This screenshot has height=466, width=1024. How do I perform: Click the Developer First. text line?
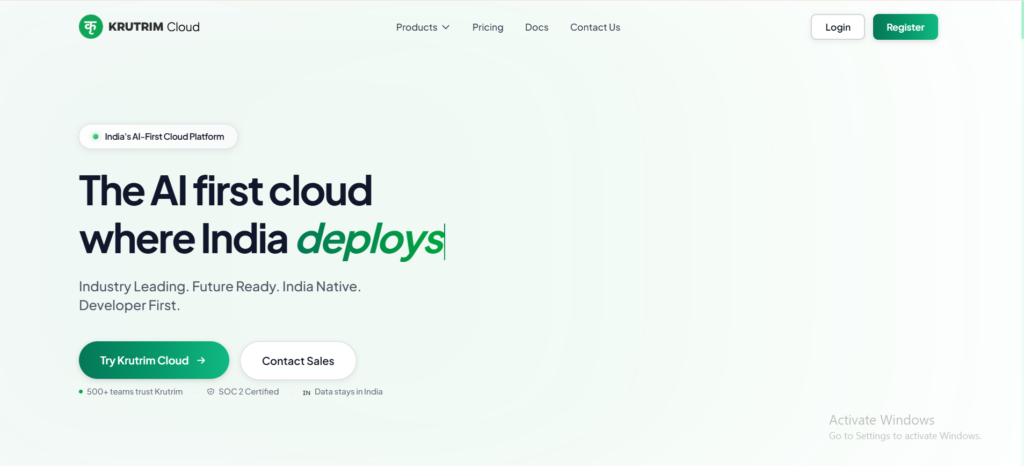click(129, 305)
